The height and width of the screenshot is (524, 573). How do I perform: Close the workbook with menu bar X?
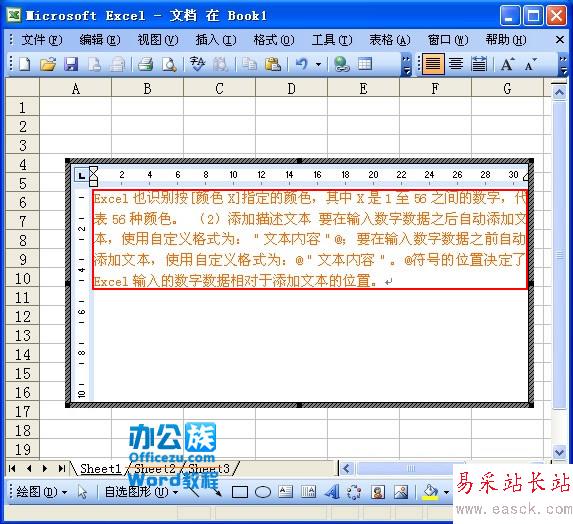pos(559,39)
